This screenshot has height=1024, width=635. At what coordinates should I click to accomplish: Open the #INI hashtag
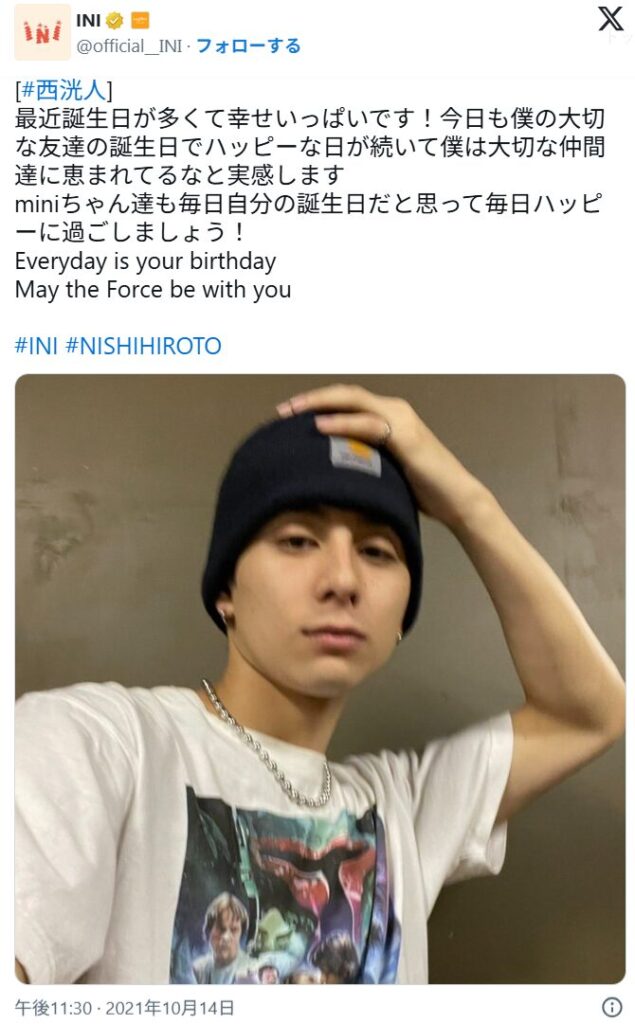point(37,345)
